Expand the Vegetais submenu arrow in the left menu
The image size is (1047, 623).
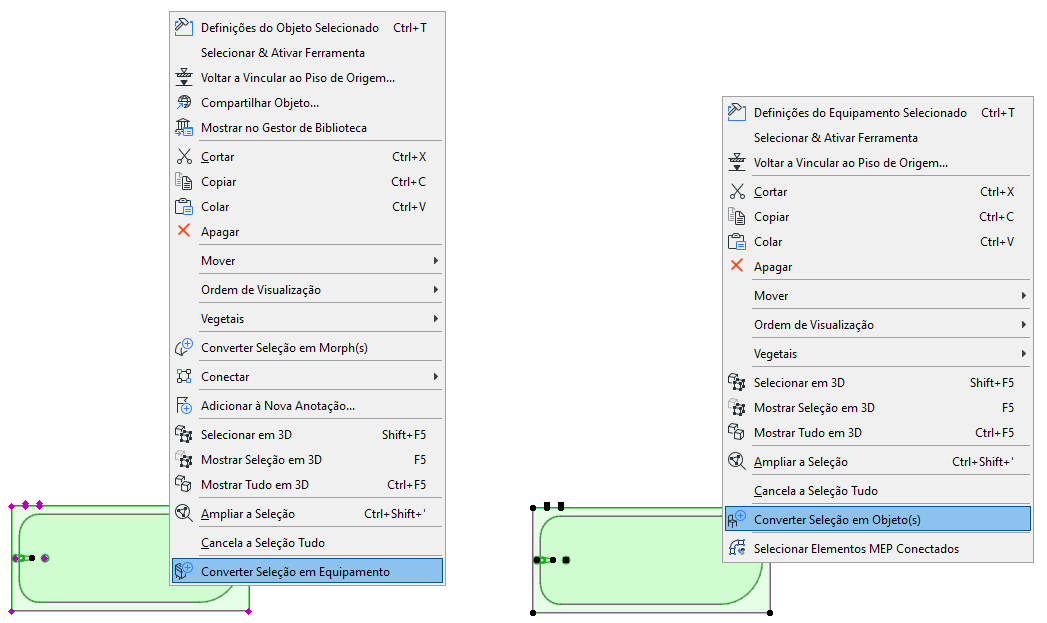(435, 319)
